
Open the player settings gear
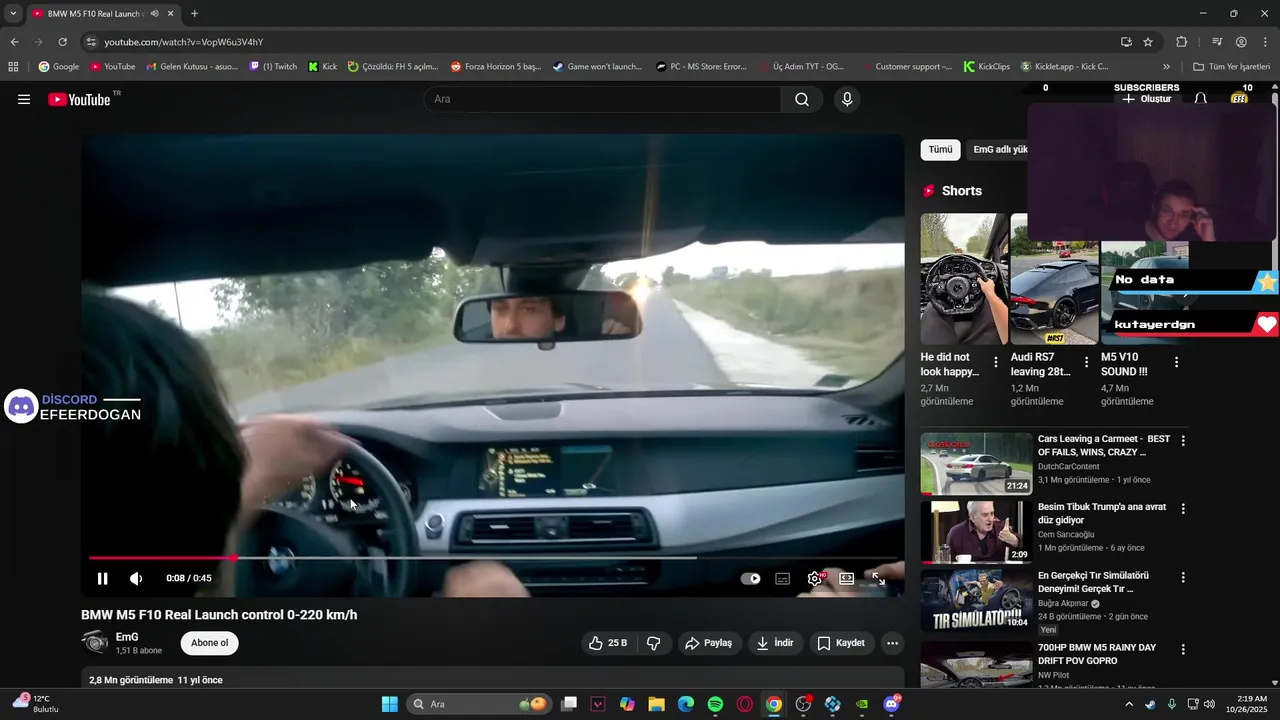click(x=815, y=578)
